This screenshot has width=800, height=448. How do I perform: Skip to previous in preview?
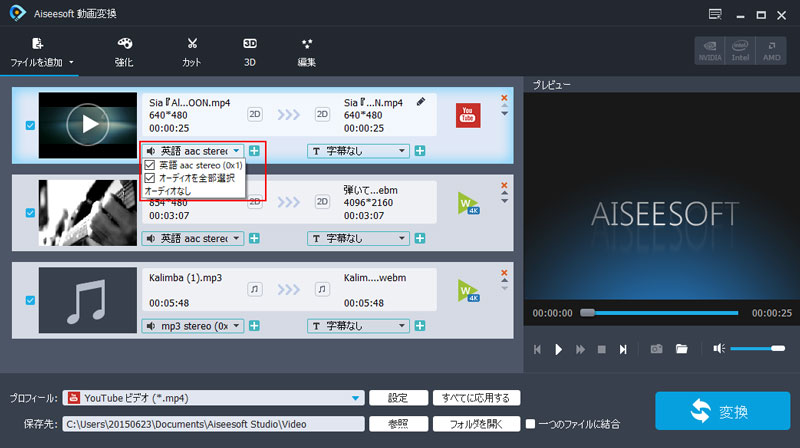tap(537, 350)
